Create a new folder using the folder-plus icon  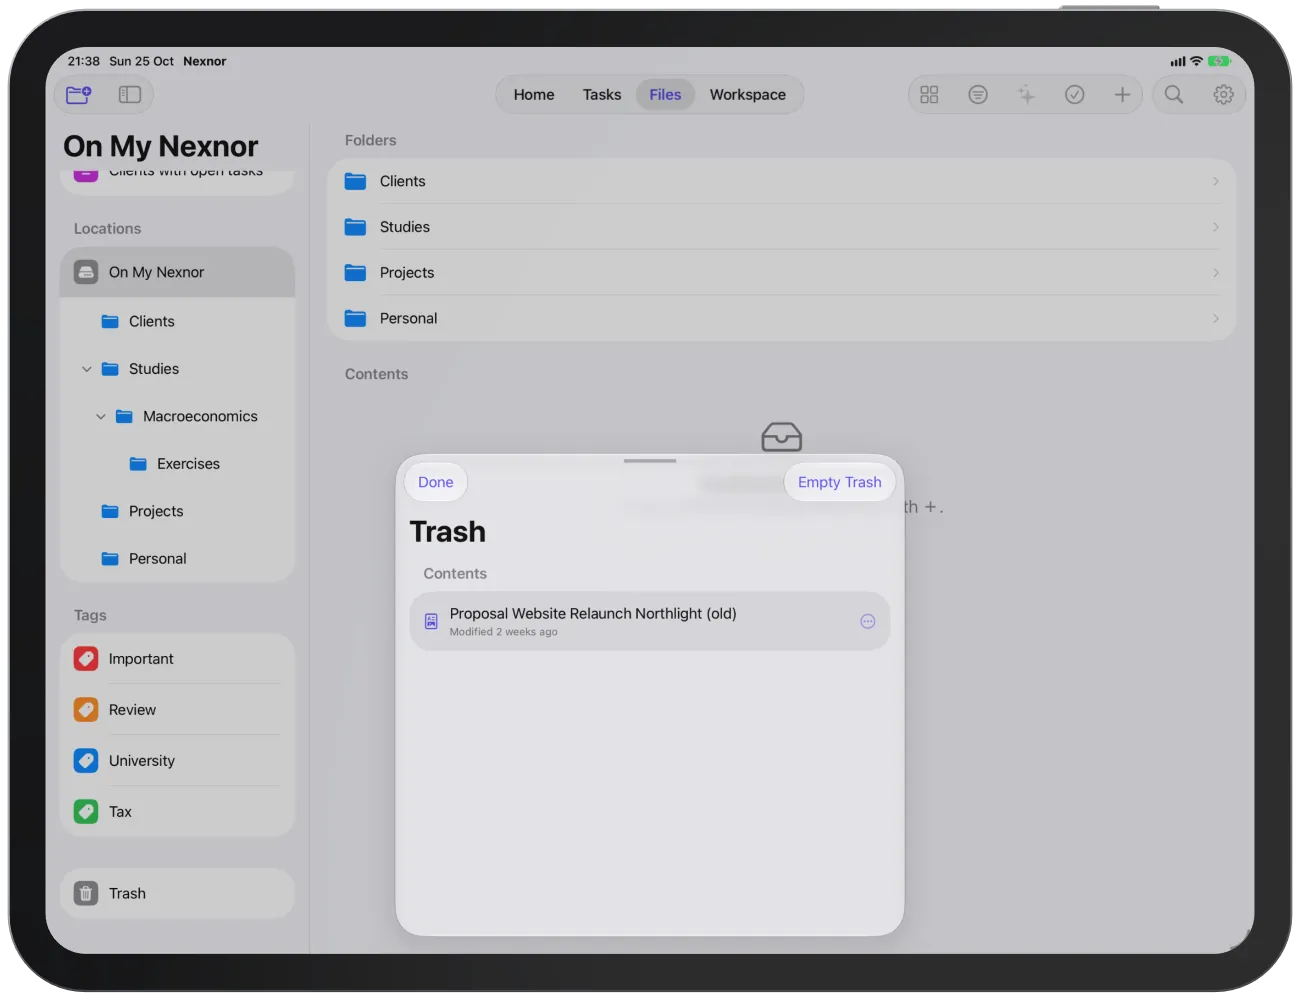[79, 95]
